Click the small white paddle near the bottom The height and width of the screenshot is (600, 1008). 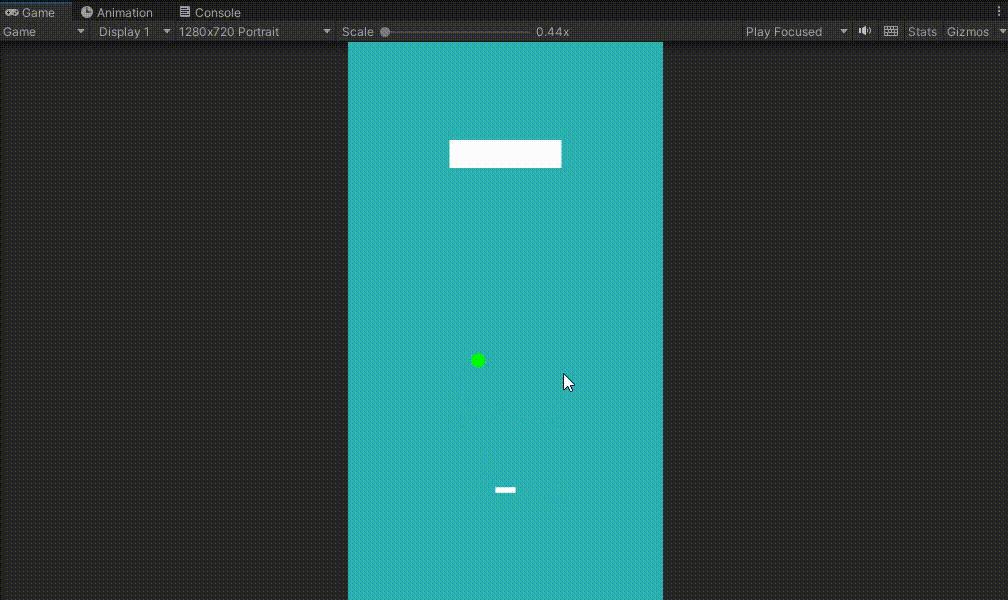click(x=504, y=489)
